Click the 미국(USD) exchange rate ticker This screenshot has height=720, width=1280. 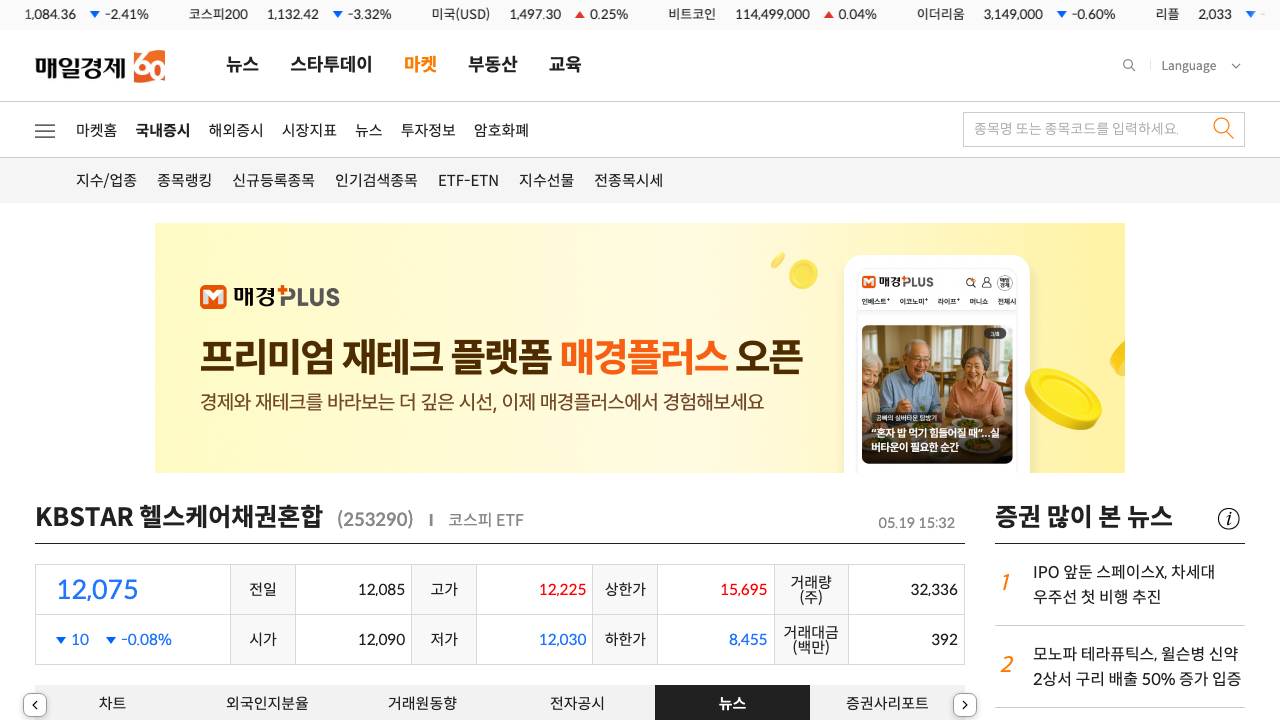(x=529, y=14)
